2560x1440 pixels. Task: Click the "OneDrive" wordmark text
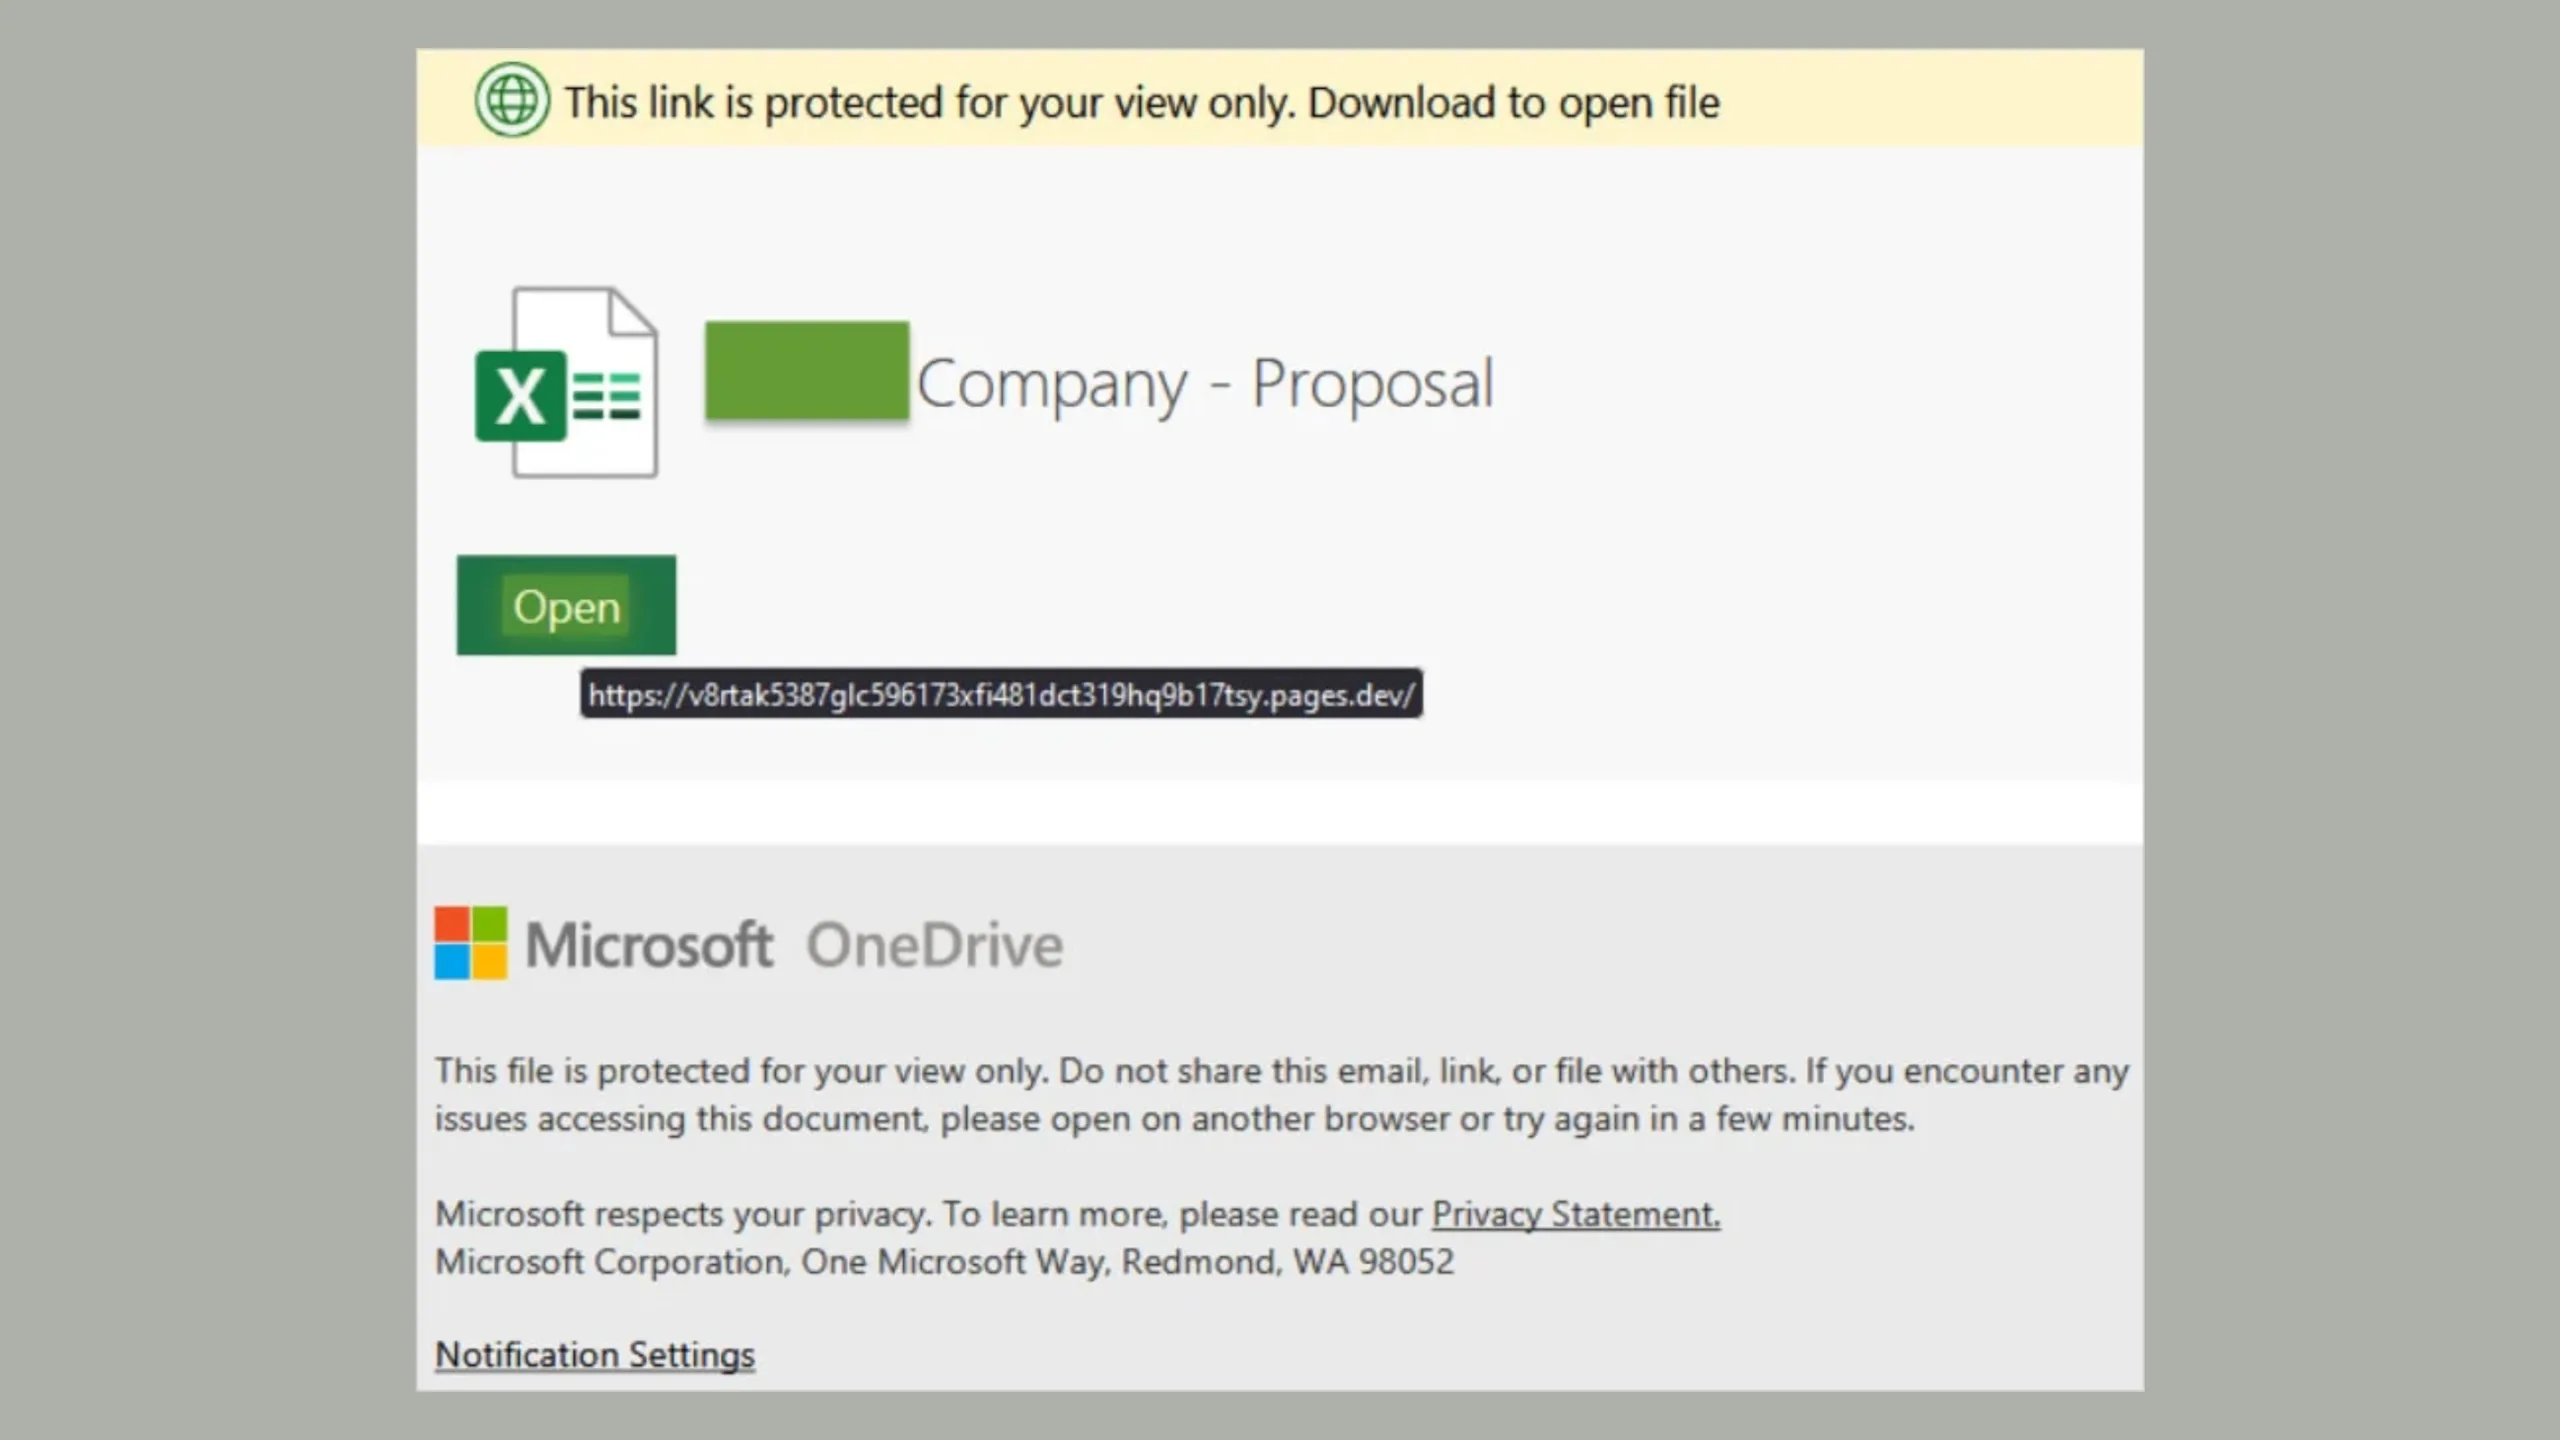coord(935,945)
